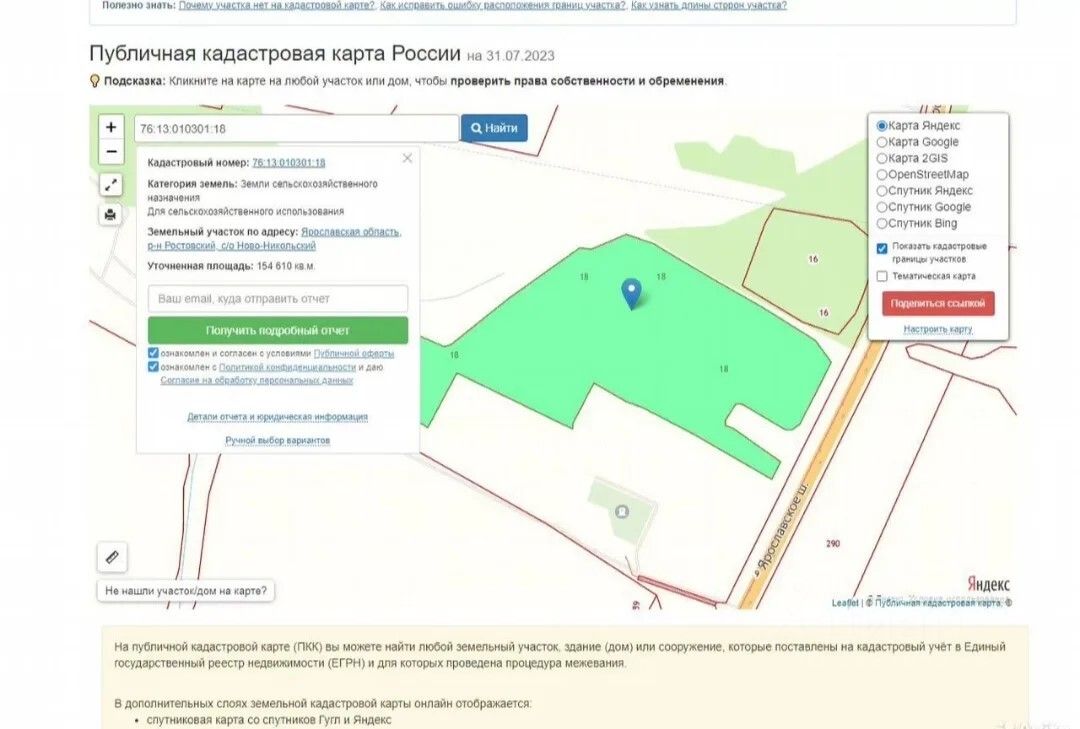Click the Найти search button

pyautogui.click(x=494, y=128)
